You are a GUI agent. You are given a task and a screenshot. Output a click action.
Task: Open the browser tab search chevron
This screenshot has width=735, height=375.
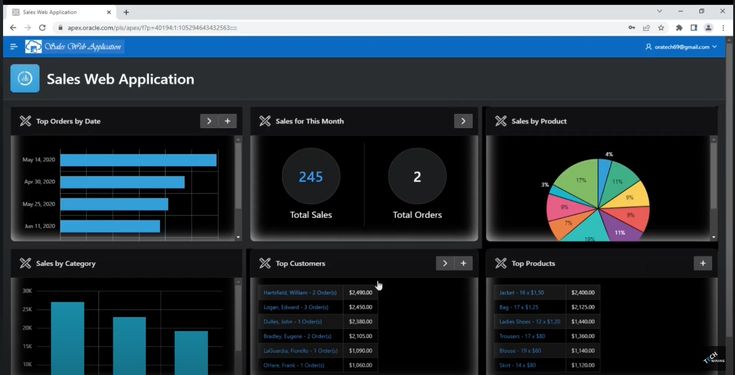[659, 11]
